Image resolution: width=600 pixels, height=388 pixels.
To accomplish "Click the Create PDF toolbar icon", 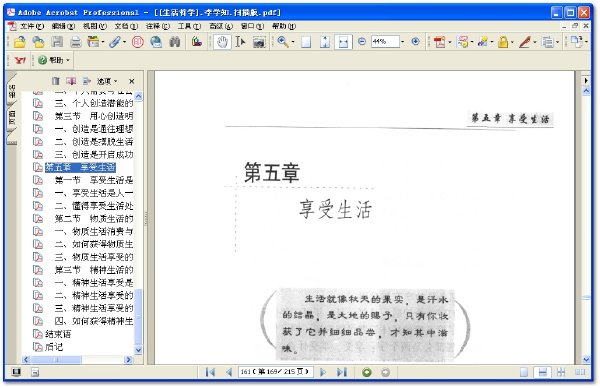I will click(439, 42).
